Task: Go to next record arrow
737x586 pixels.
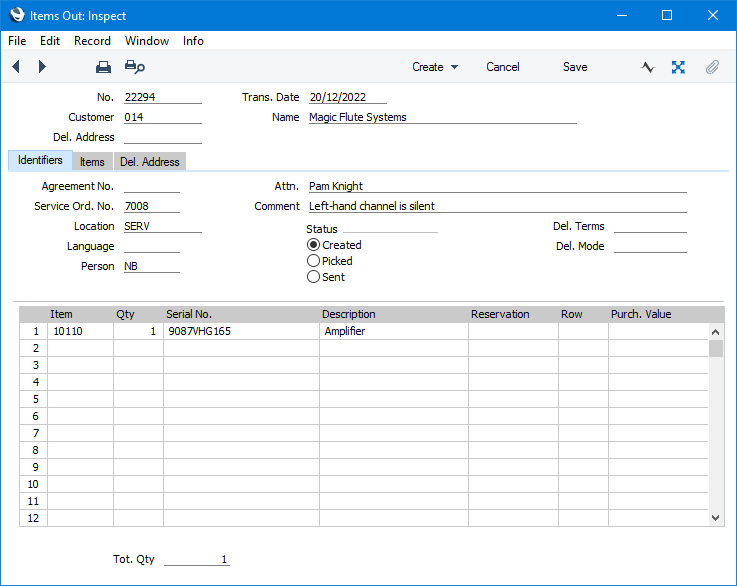Action: tap(42, 67)
